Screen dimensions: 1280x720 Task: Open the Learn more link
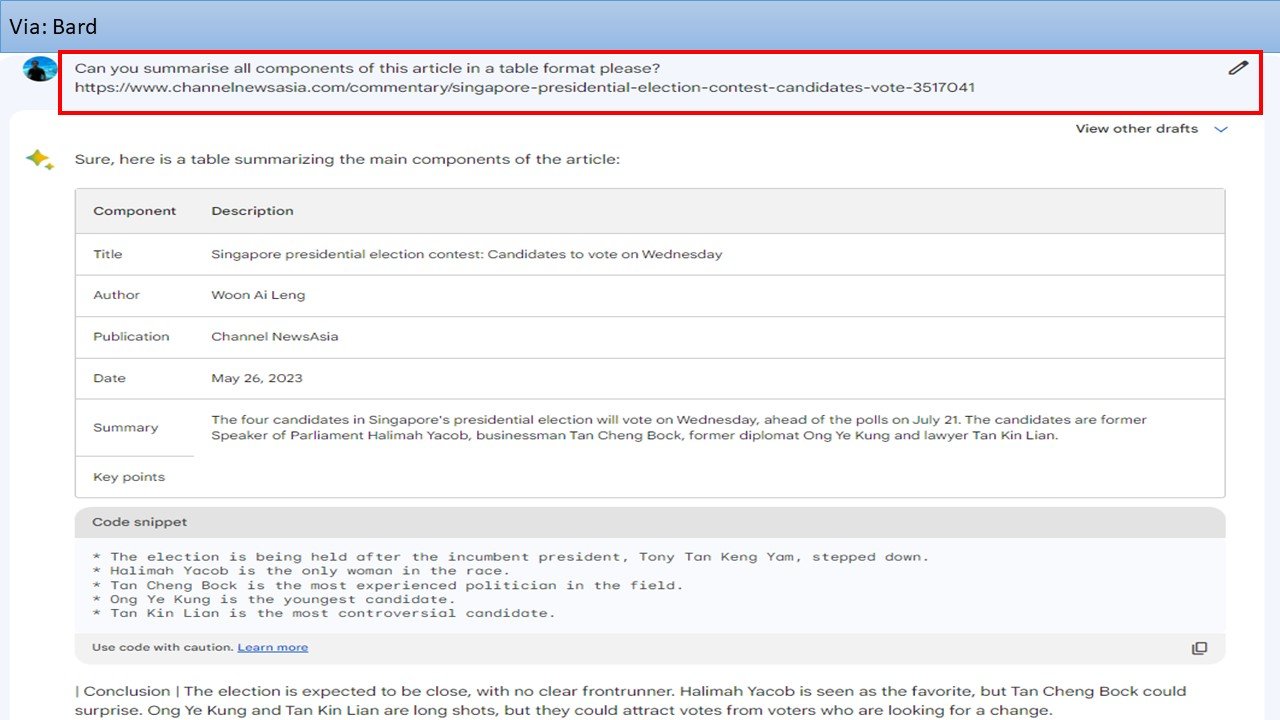(273, 648)
